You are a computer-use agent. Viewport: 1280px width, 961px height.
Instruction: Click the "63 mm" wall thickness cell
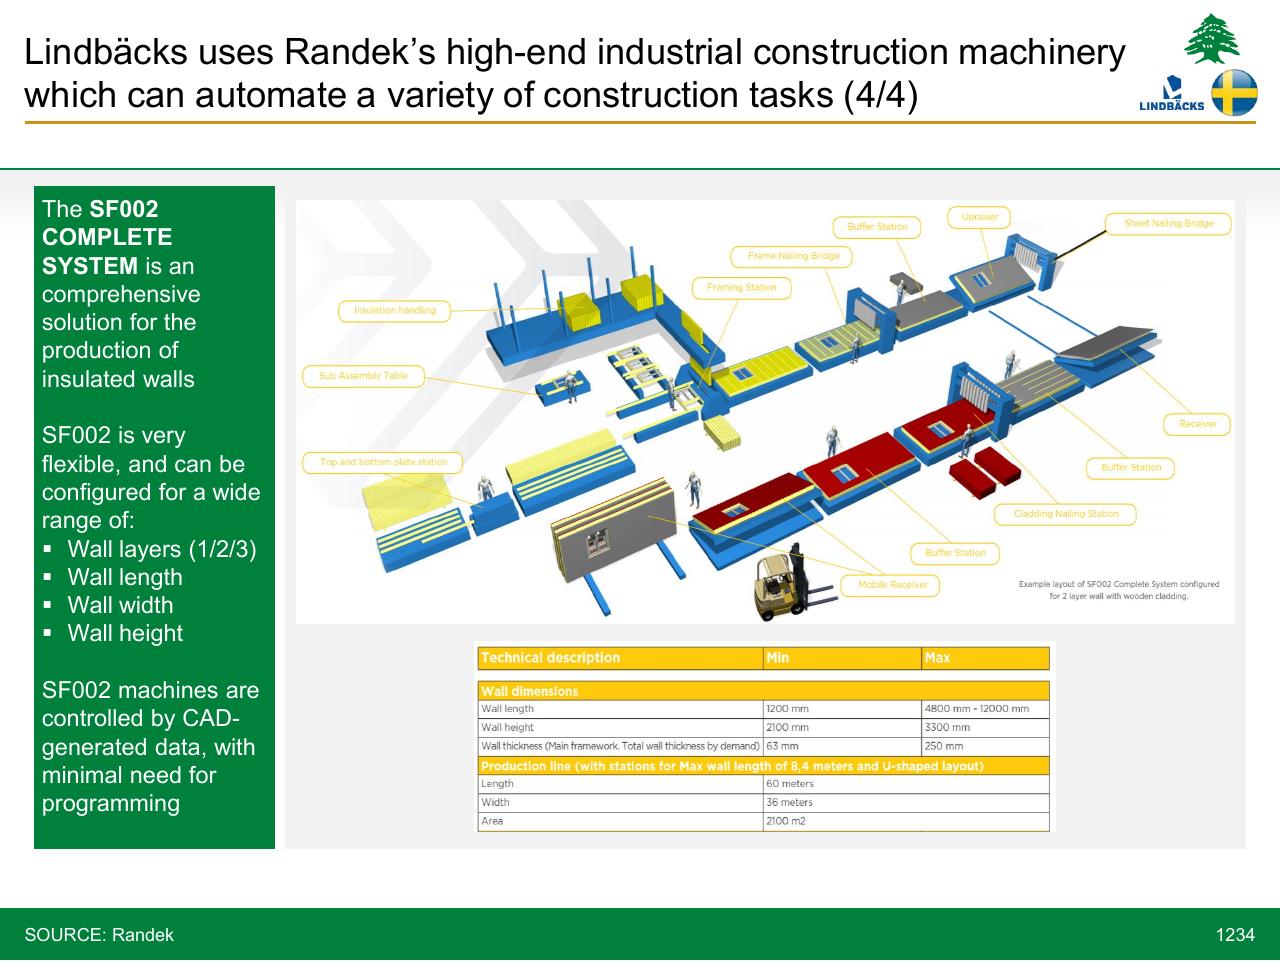[x=842, y=746]
